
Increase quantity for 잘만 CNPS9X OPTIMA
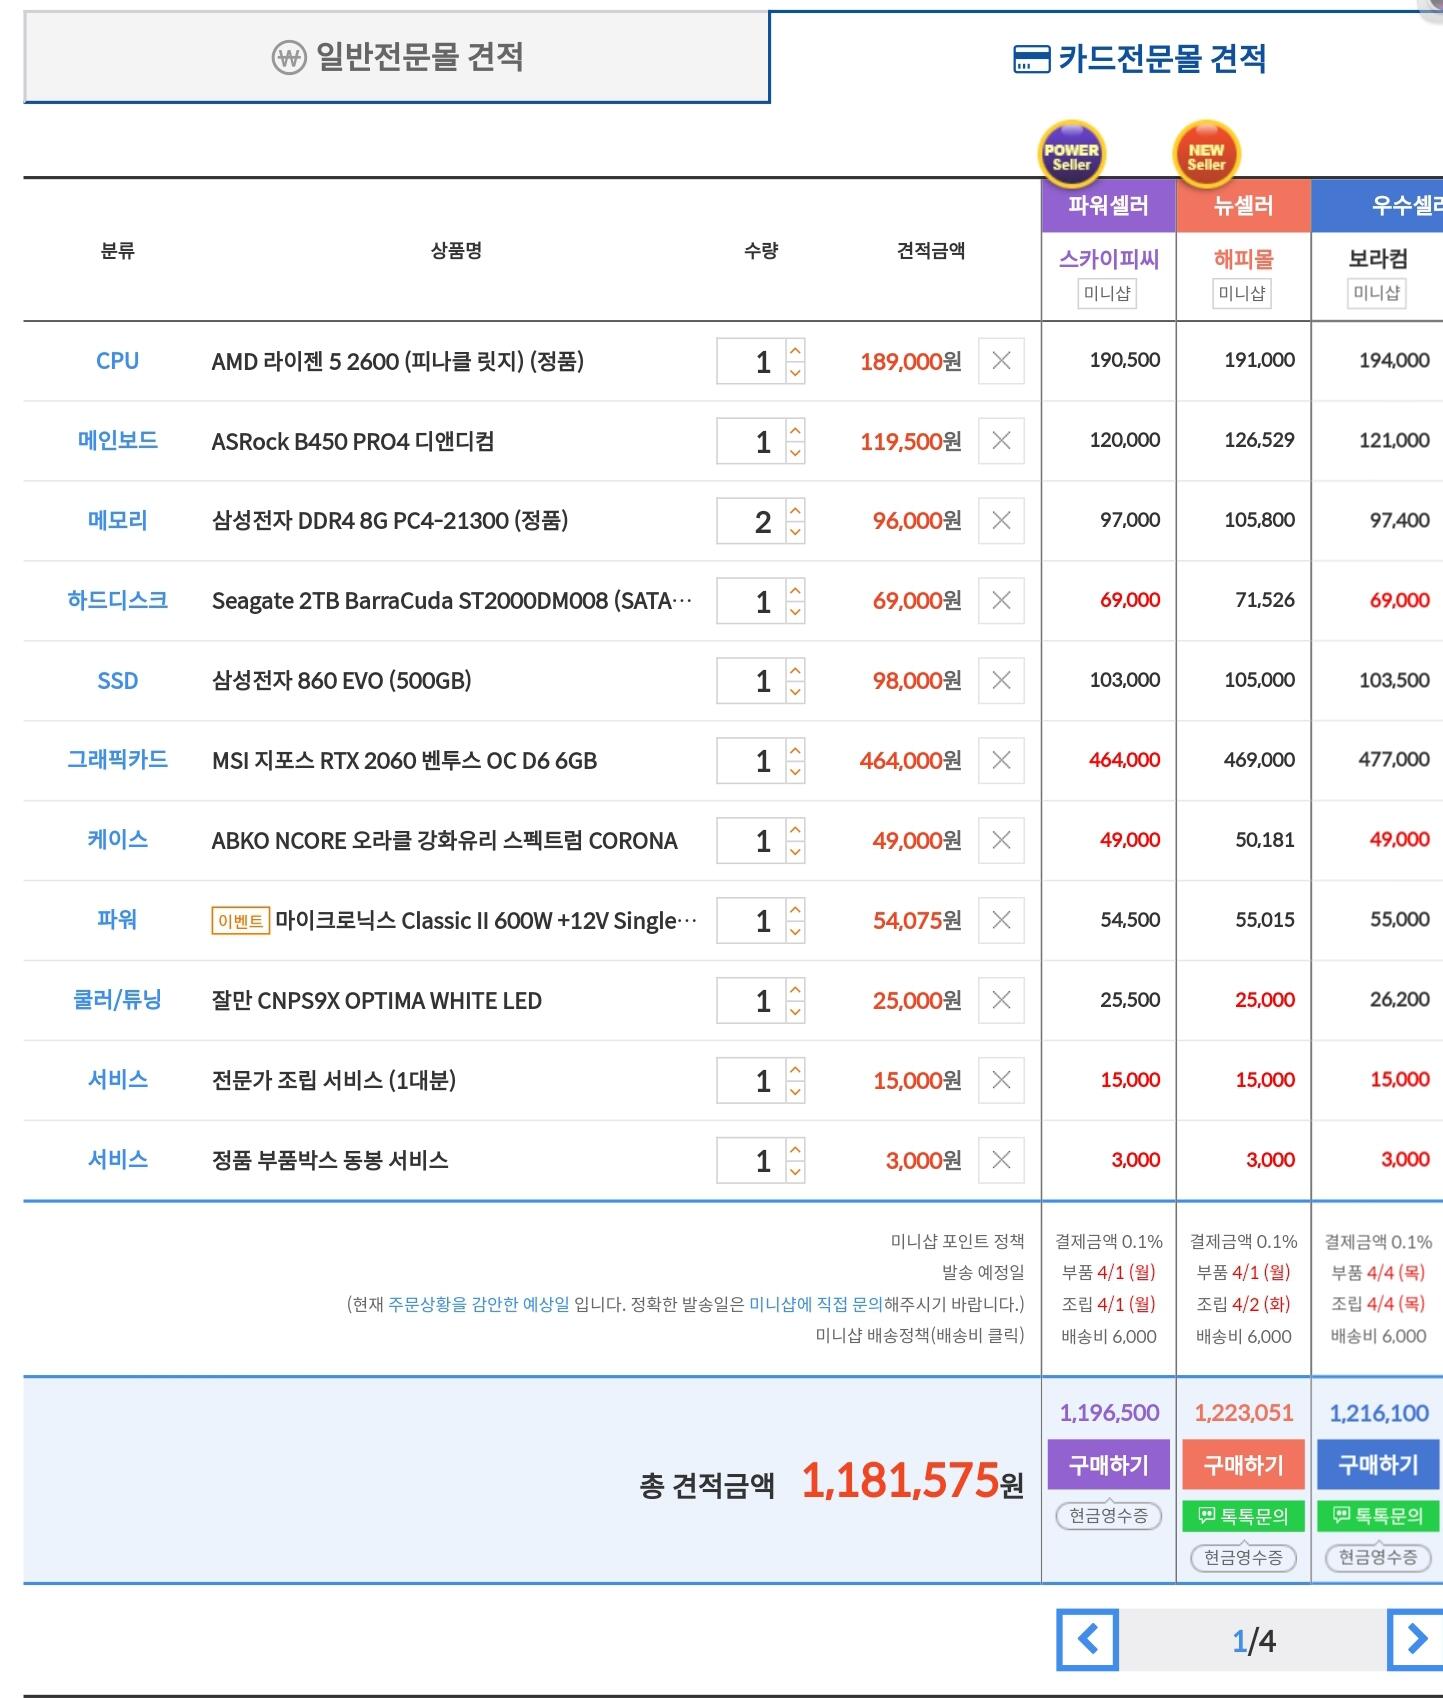click(795, 990)
